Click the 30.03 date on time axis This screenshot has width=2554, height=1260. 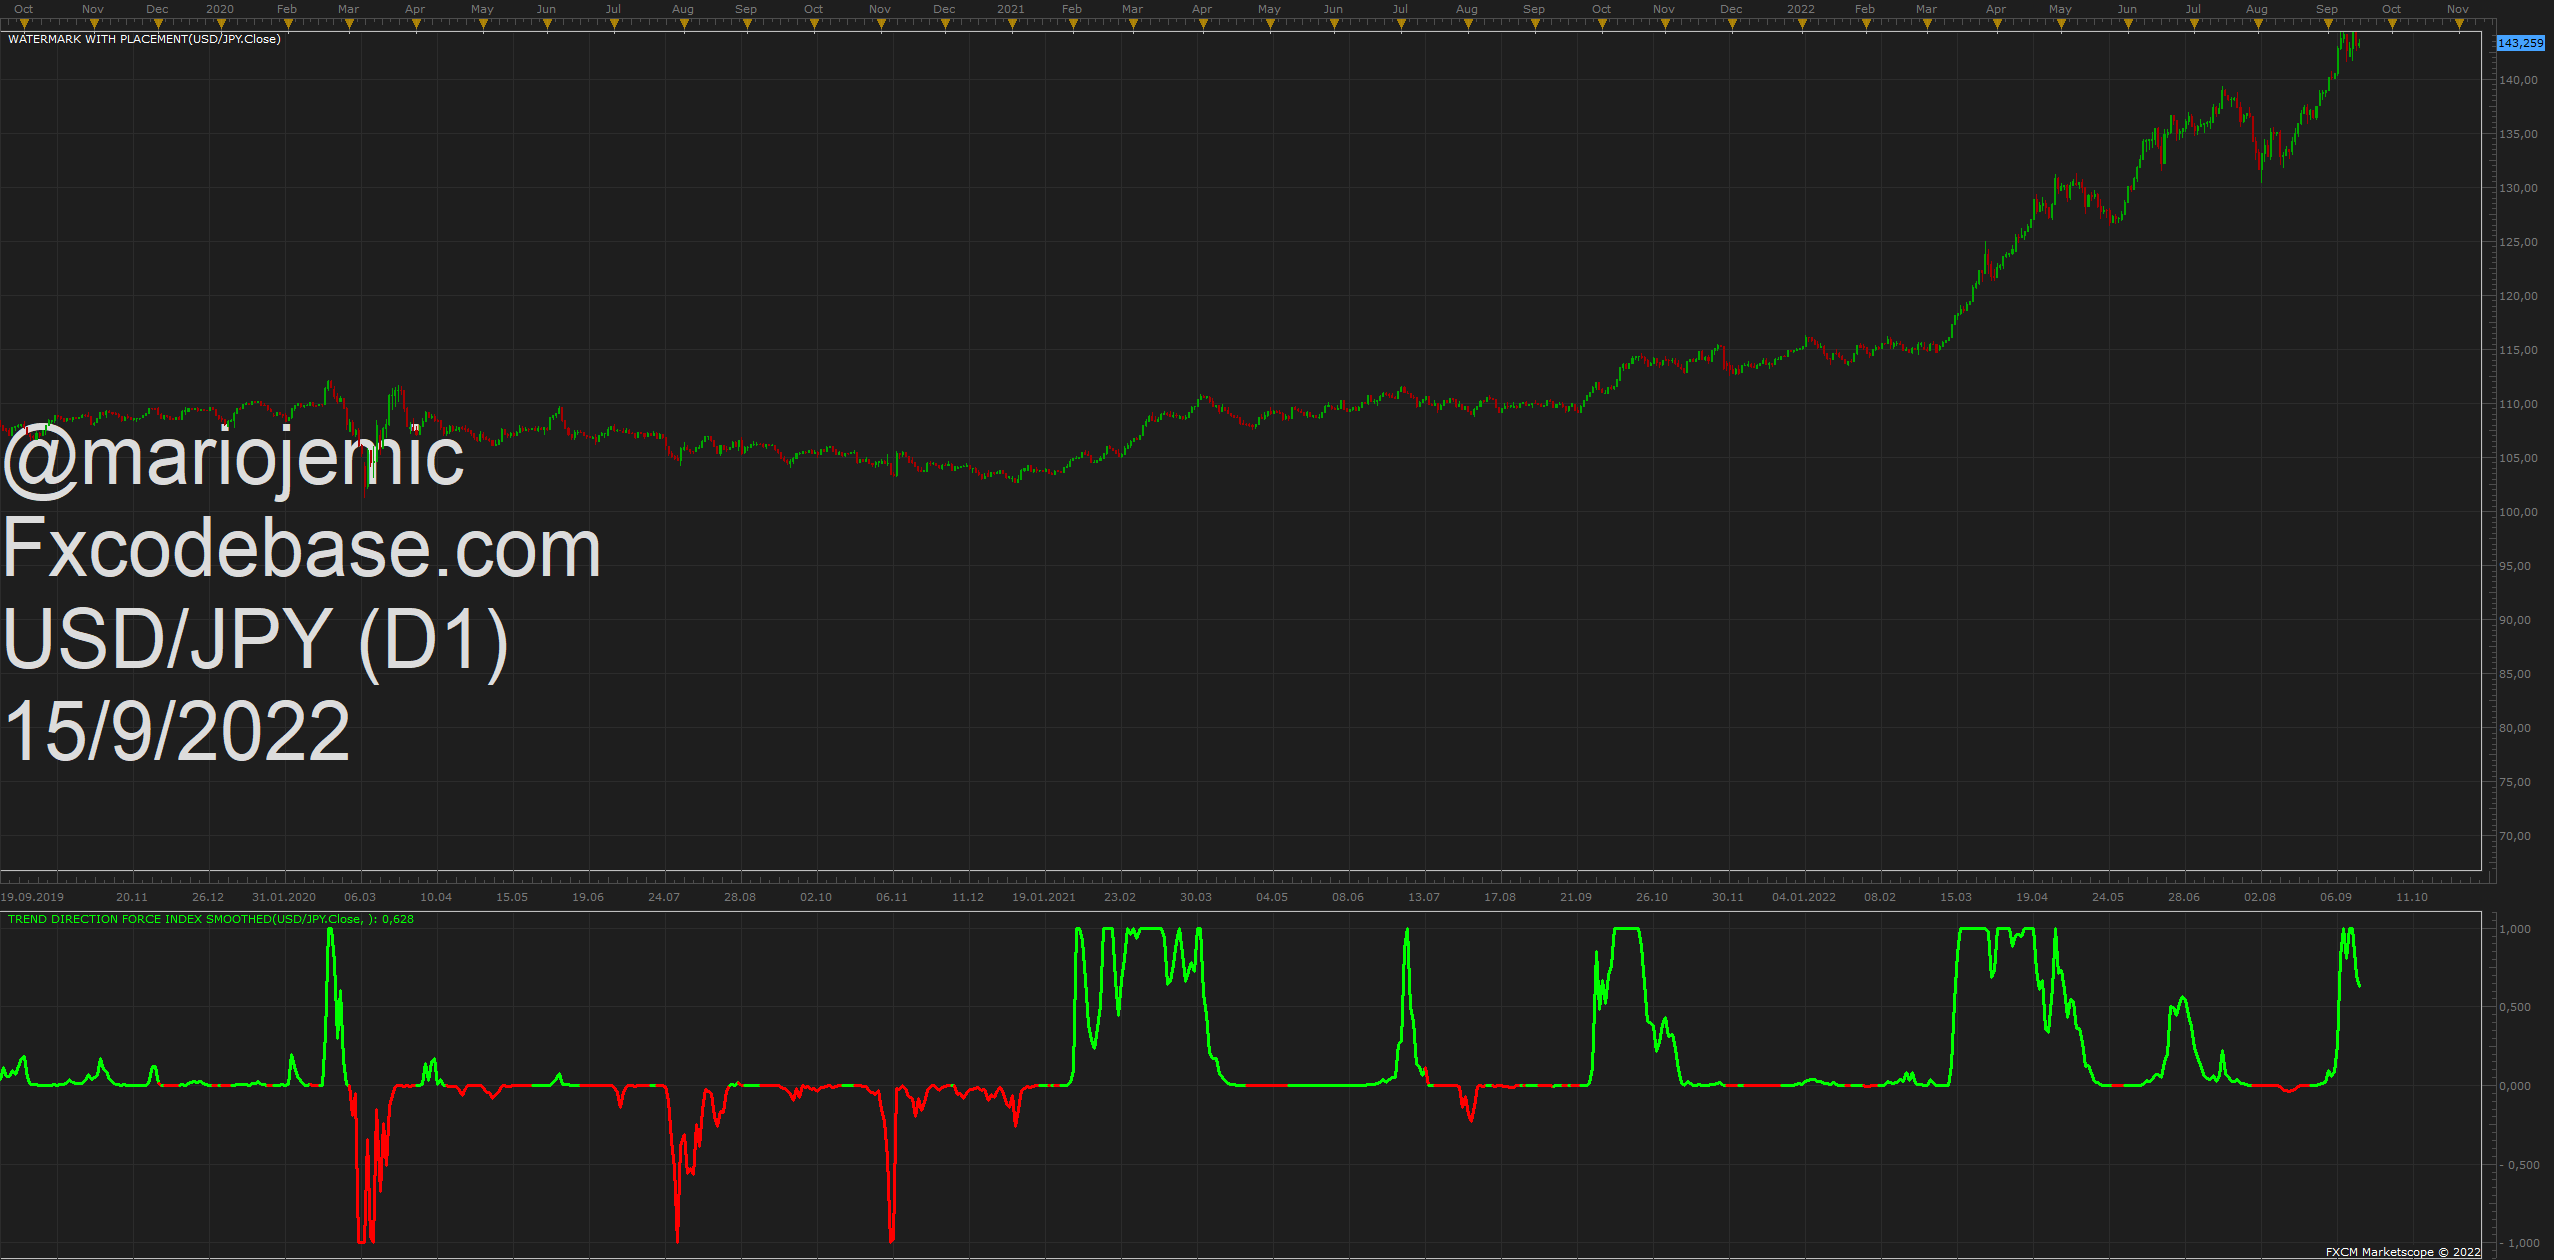pyautogui.click(x=1196, y=897)
